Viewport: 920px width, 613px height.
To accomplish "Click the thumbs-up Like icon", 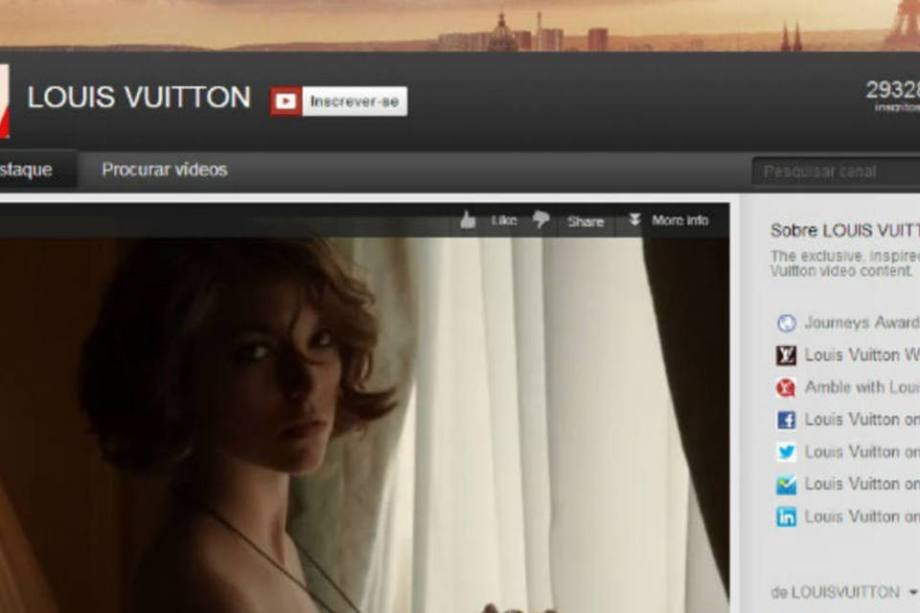I will [468, 221].
